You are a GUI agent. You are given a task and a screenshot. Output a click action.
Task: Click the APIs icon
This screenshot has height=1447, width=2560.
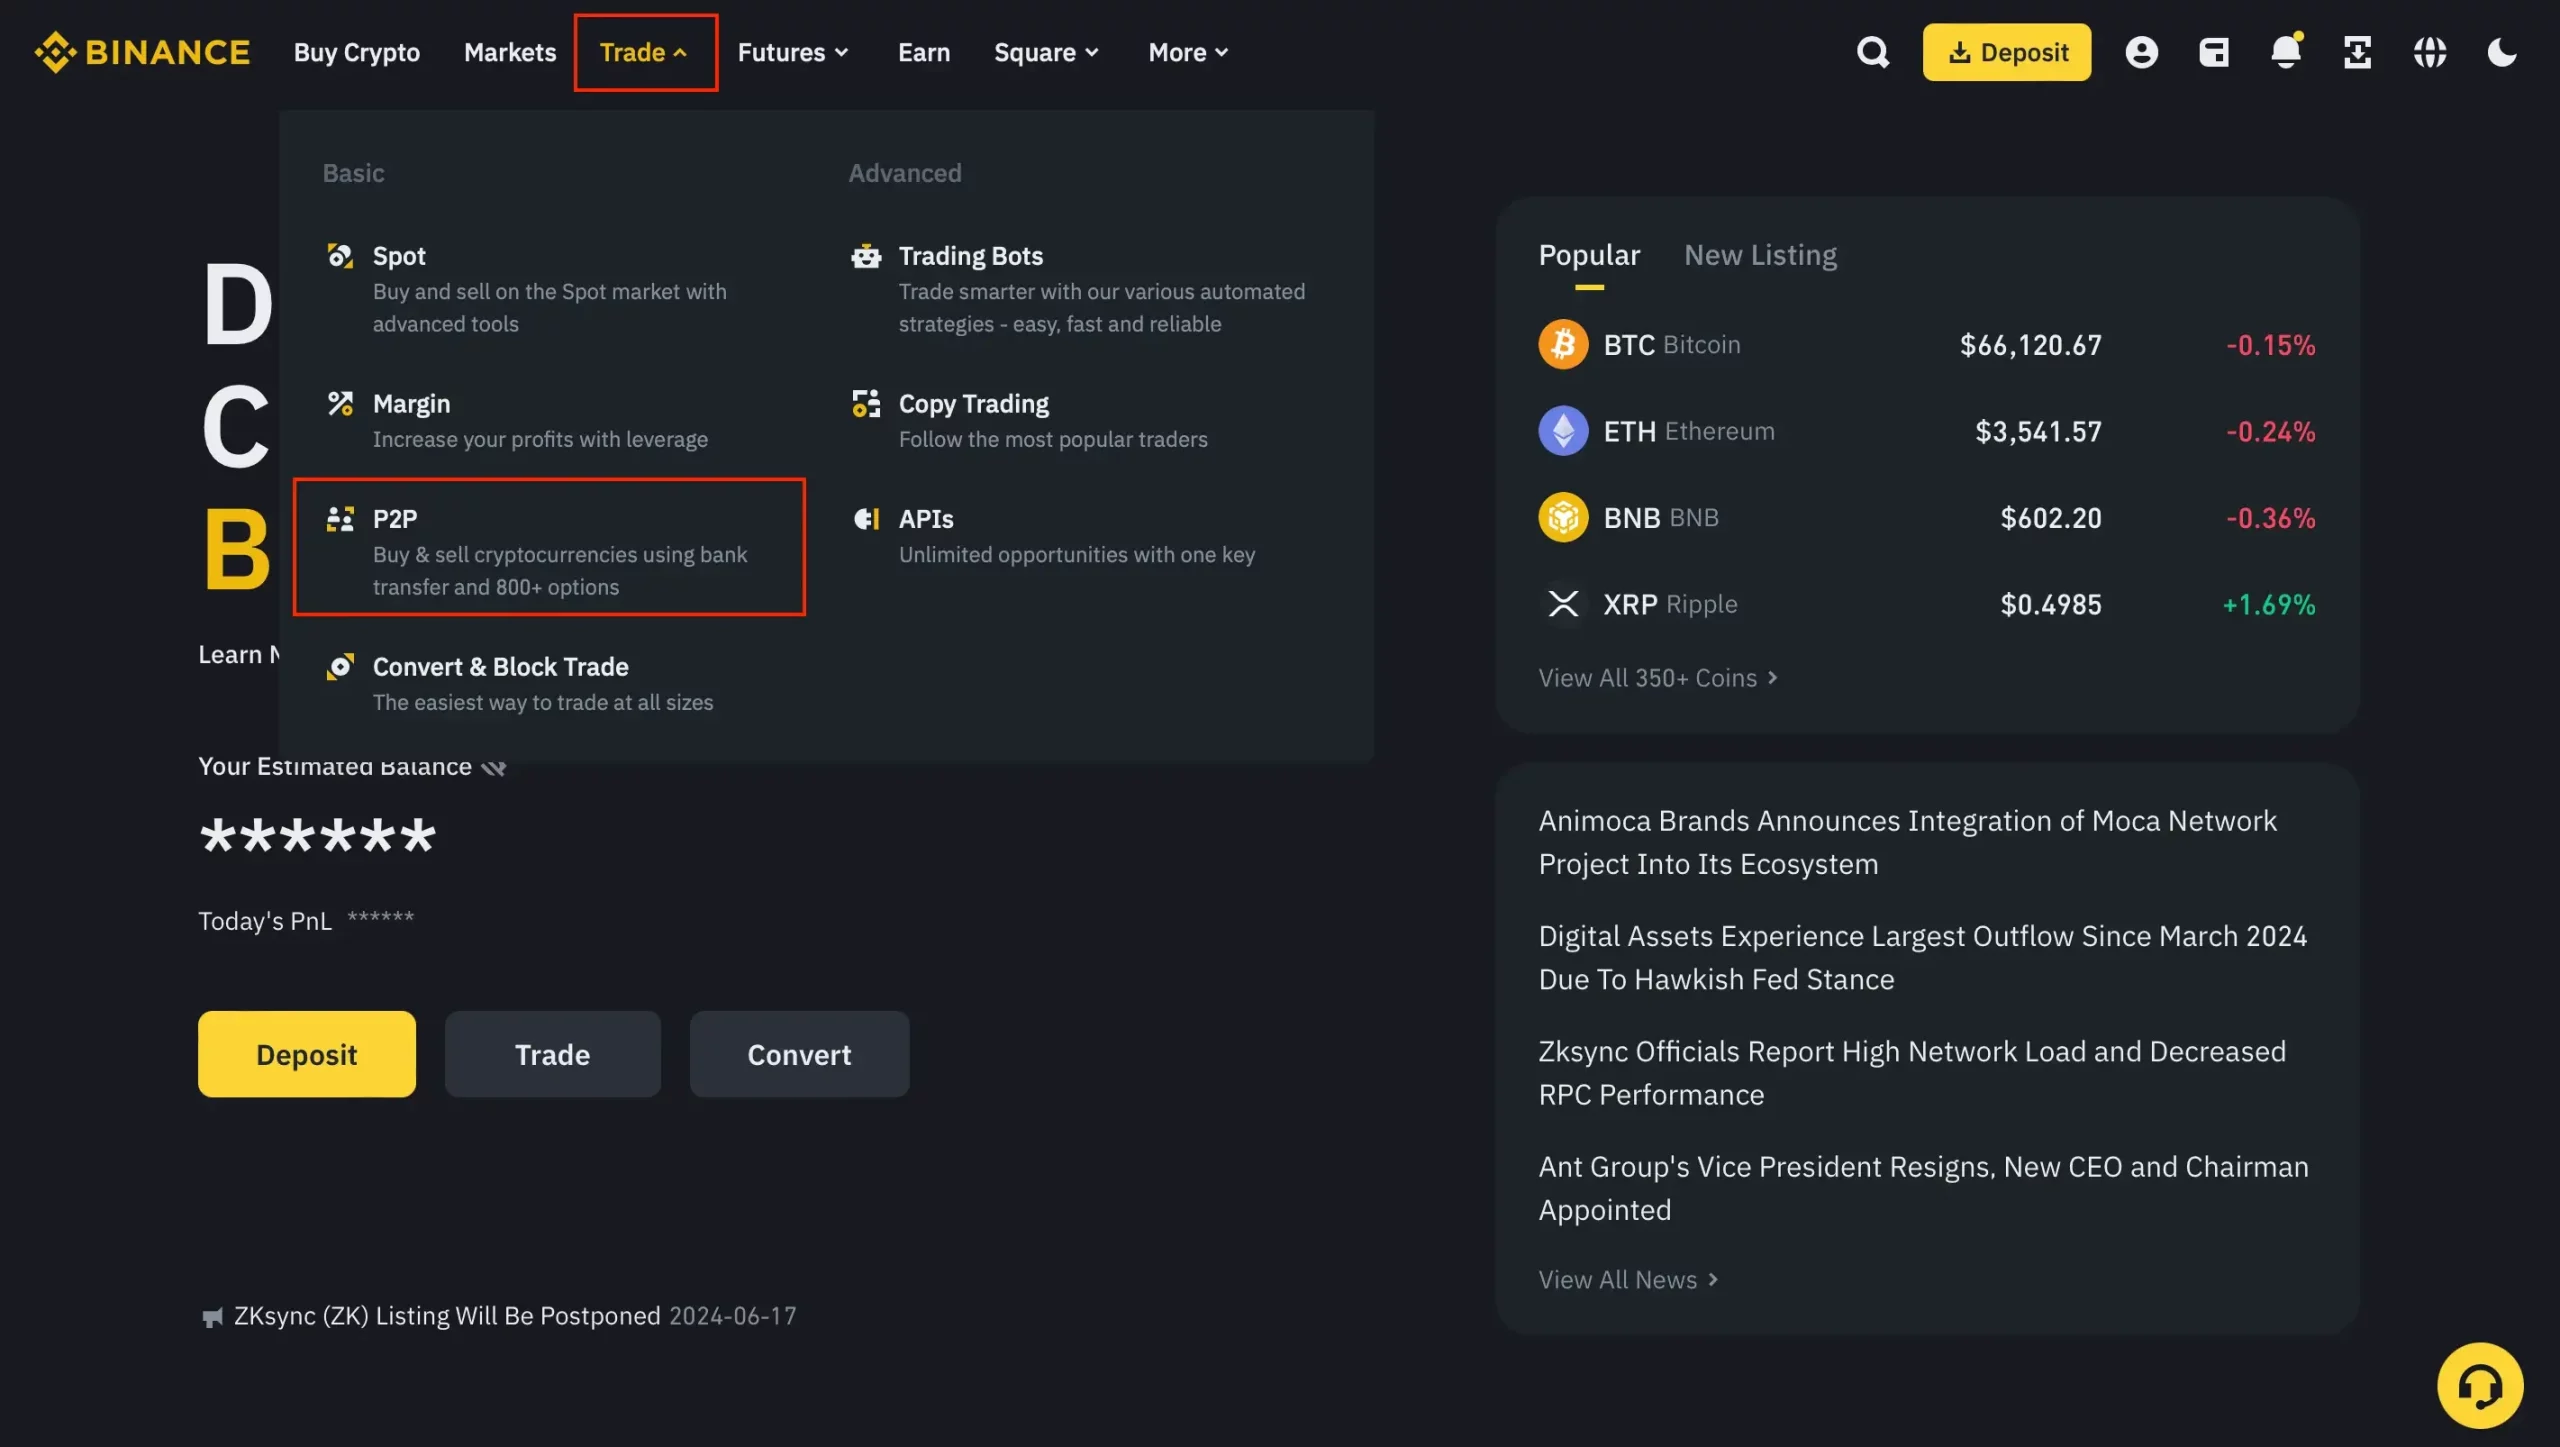tap(863, 519)
